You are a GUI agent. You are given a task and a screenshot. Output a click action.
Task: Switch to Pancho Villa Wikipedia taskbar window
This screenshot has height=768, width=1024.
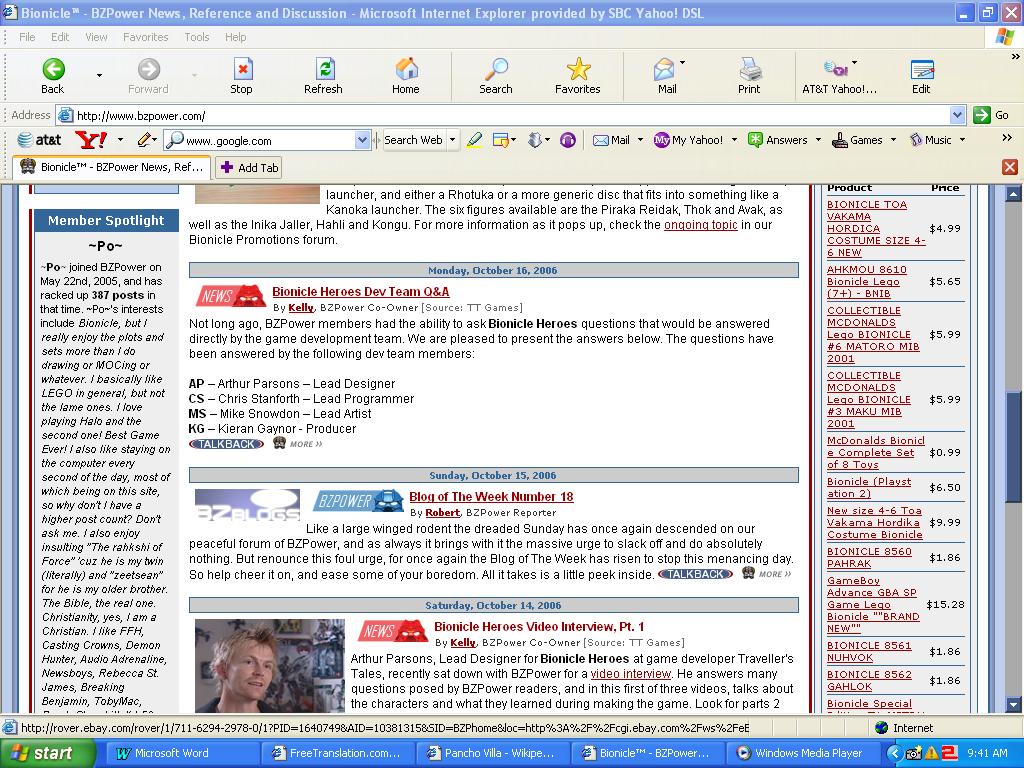coord(493,753)
